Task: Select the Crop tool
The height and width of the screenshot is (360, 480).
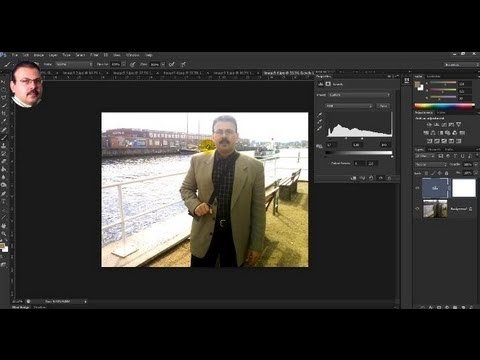Action: (x=4, y=113)
